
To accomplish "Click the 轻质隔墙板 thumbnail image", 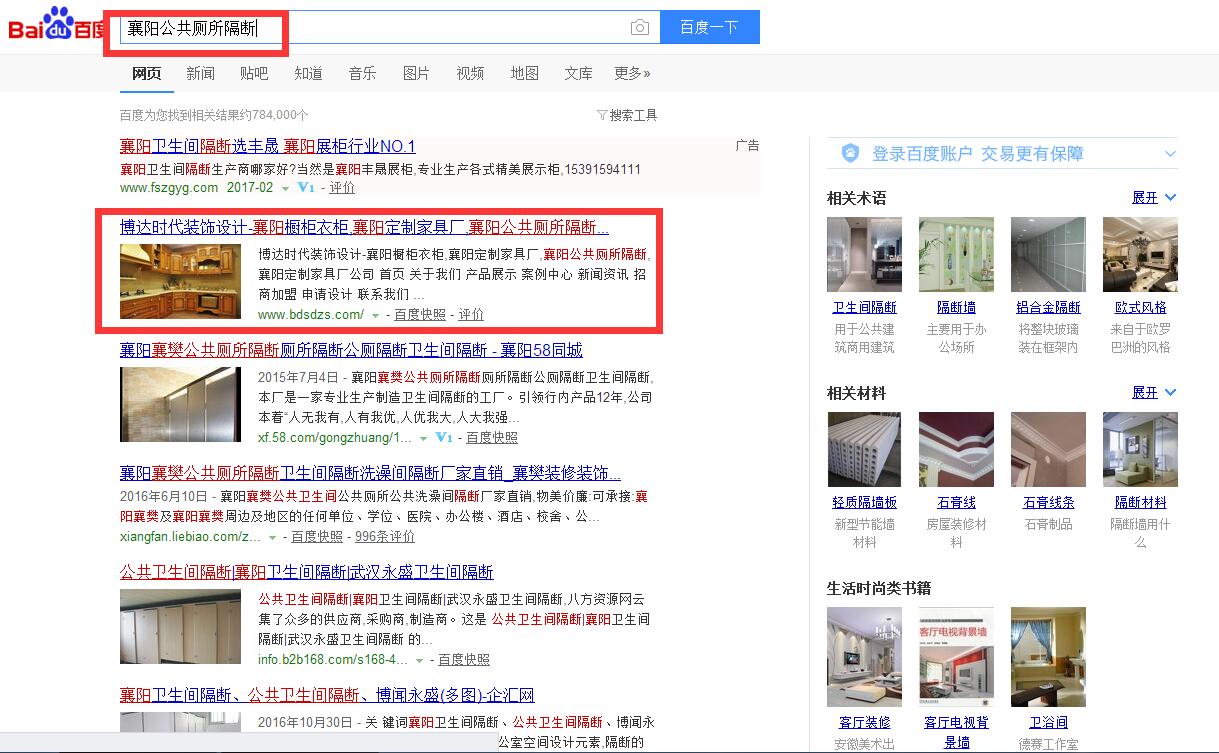I will pyautogui.click(x=864, y=450).
